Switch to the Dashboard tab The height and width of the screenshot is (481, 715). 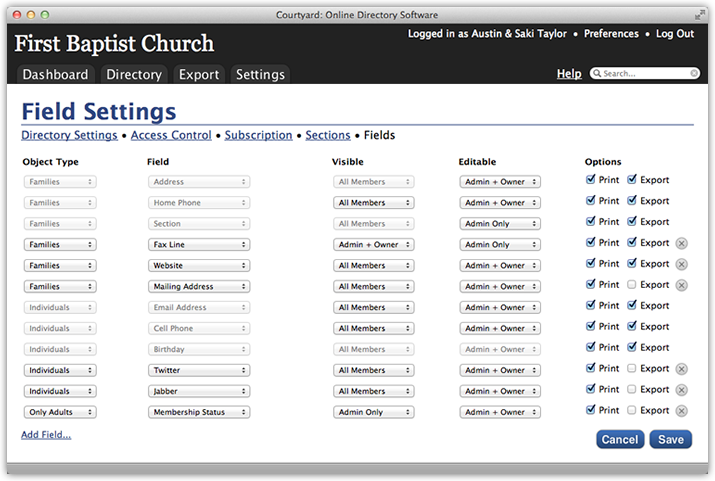(55, 74)
